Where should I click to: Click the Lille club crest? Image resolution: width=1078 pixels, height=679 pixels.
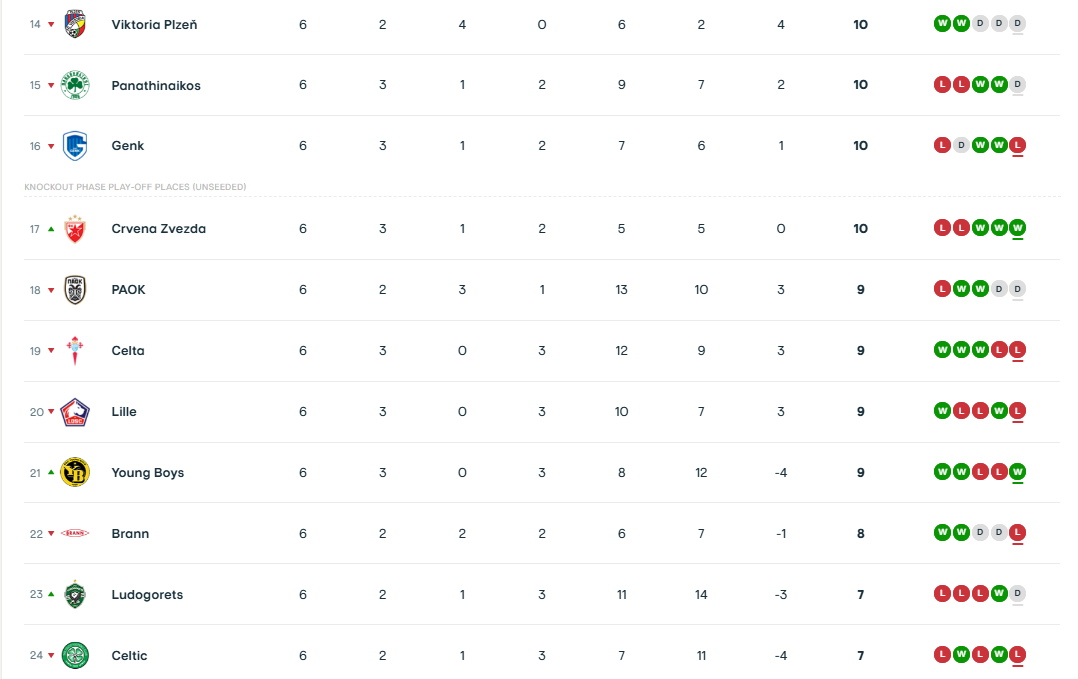click(x=75, y=412)
